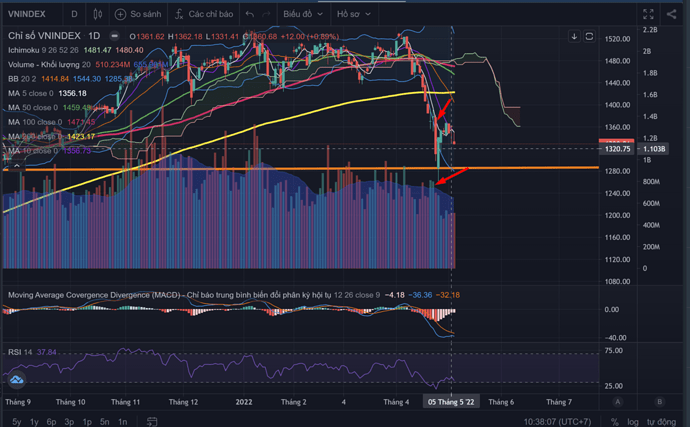Open the candlestick chart style selector
Viewport: 690px width, 427px height.
click(x=98, y=14)
